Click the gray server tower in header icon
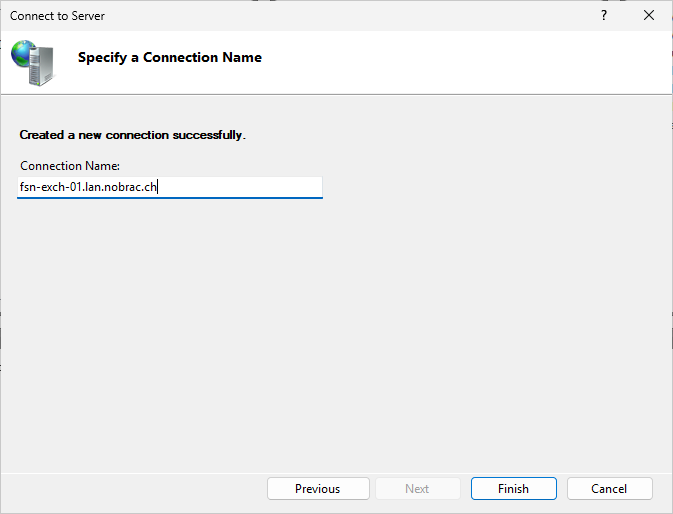The width and height of the screenshot is (673, 514). click(x=42, y=67)
